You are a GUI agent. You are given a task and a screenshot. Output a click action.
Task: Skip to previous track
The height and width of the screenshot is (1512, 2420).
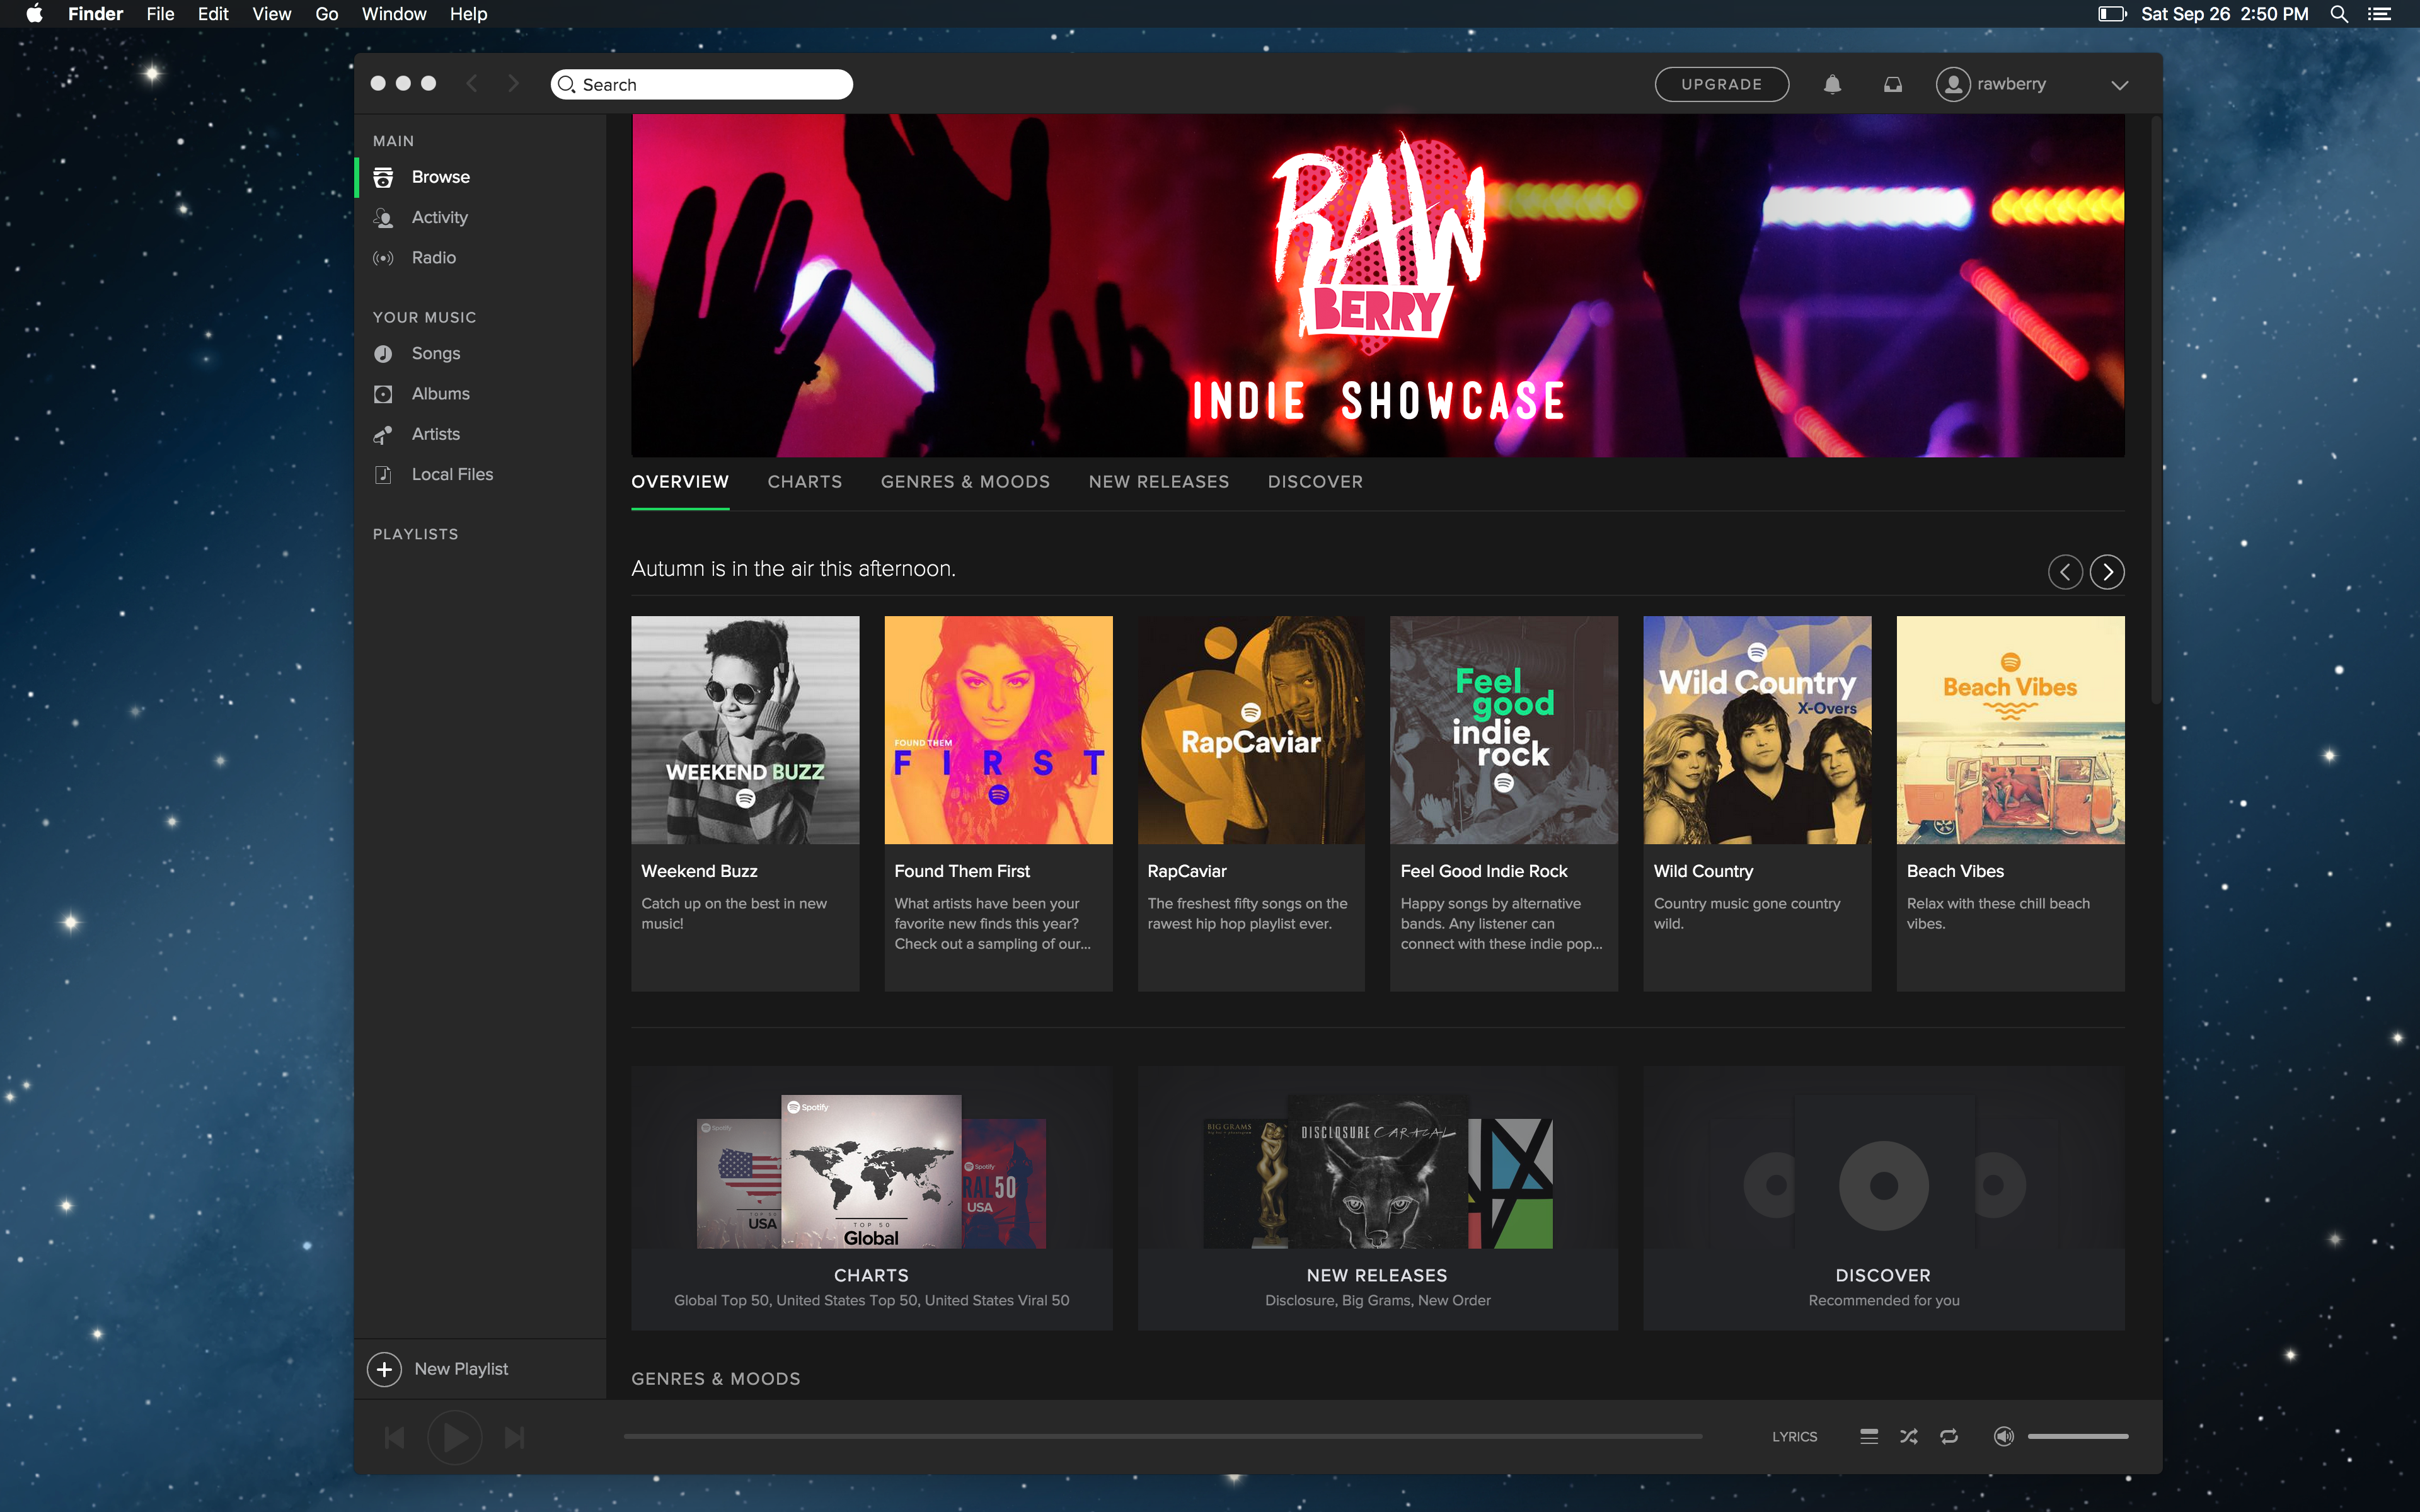pos(395,1437)
